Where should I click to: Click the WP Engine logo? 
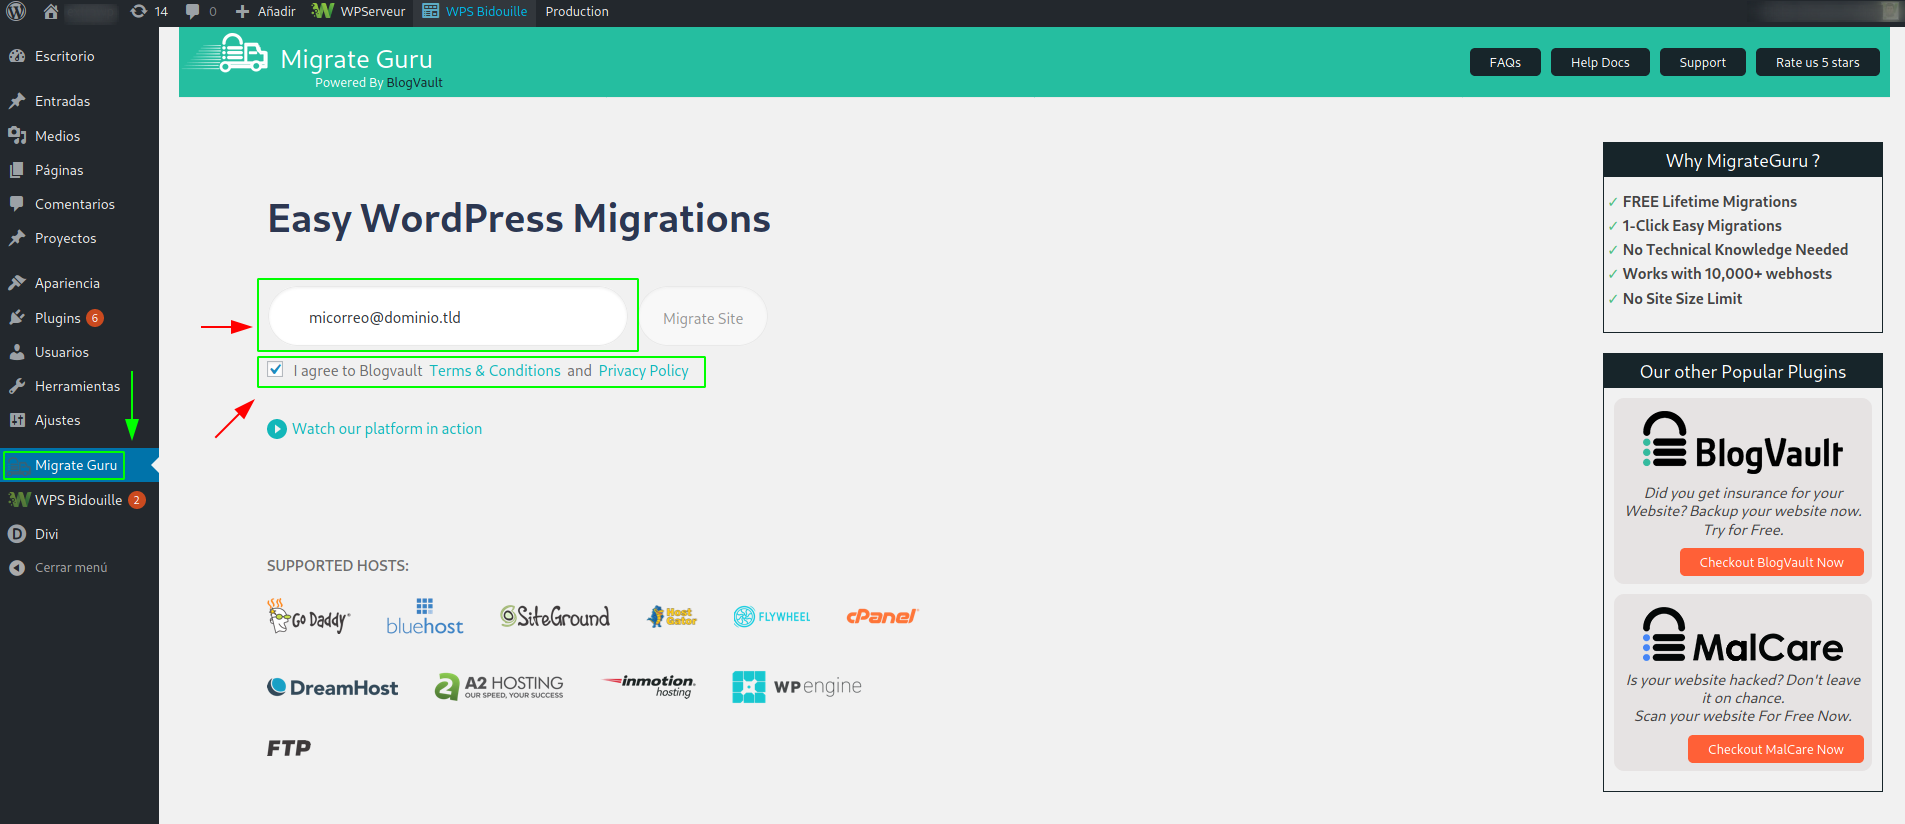point(797,686)
